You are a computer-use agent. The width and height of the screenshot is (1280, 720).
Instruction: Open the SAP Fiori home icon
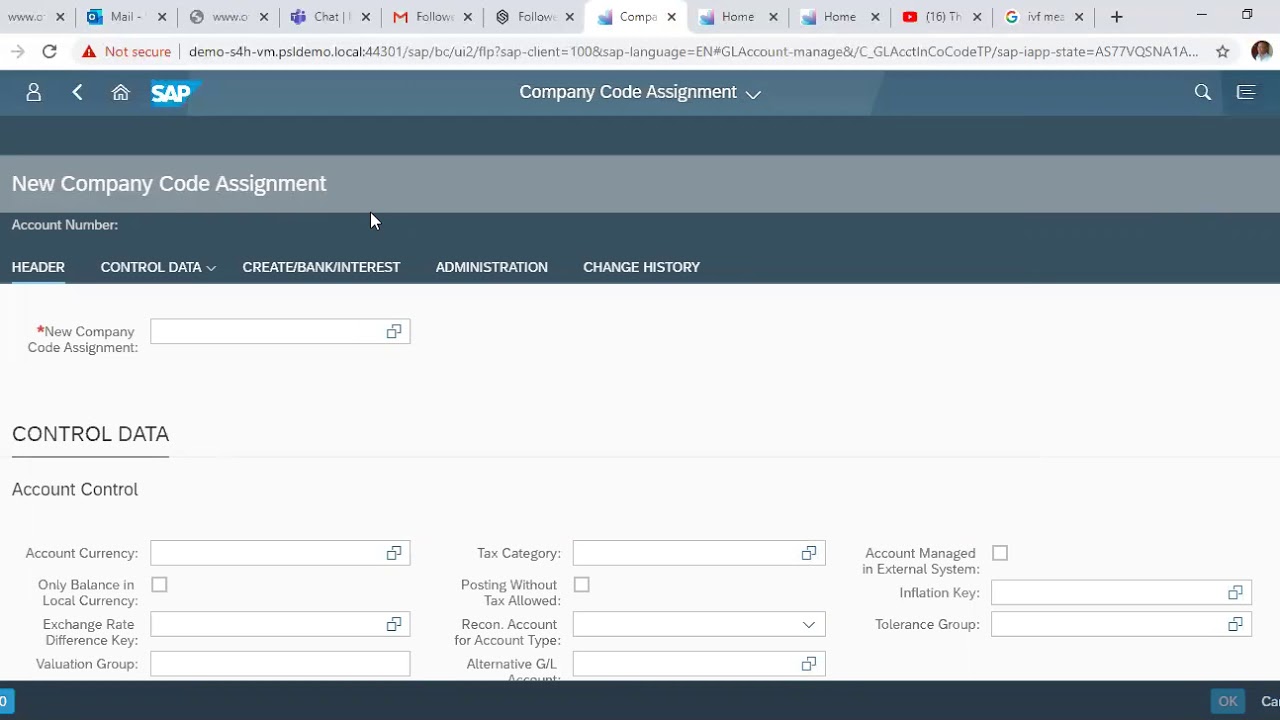pos(121,92)
